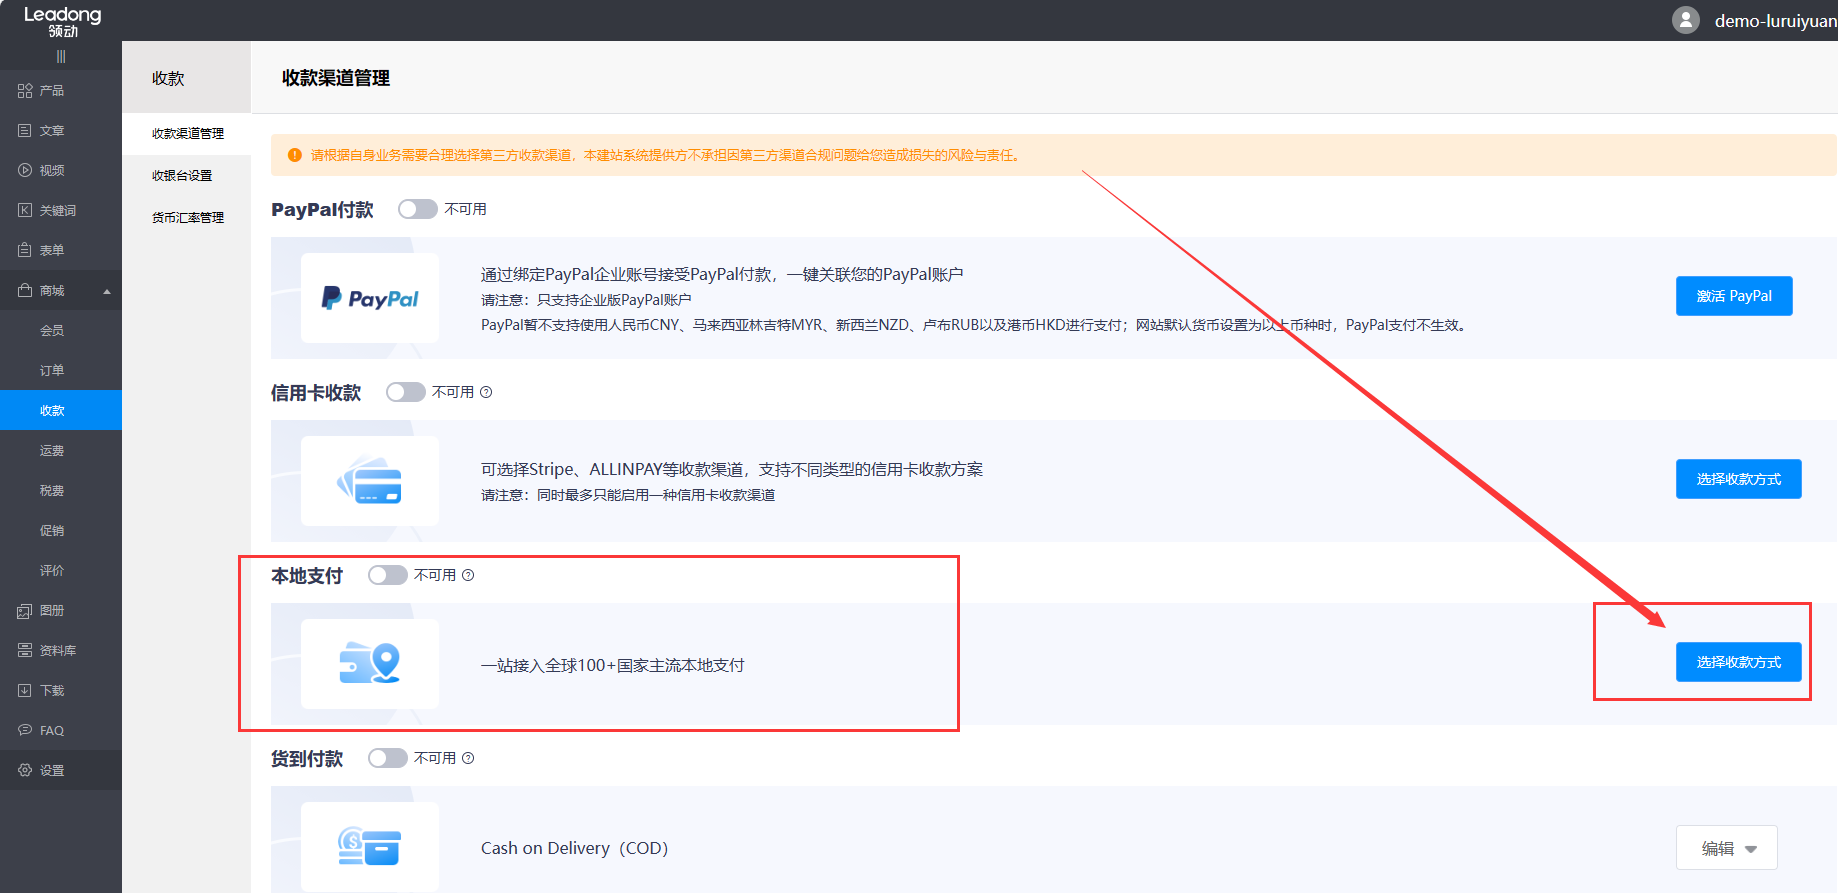Click 选择收款方式 button for 本地支付

(x=1738, y=662)
